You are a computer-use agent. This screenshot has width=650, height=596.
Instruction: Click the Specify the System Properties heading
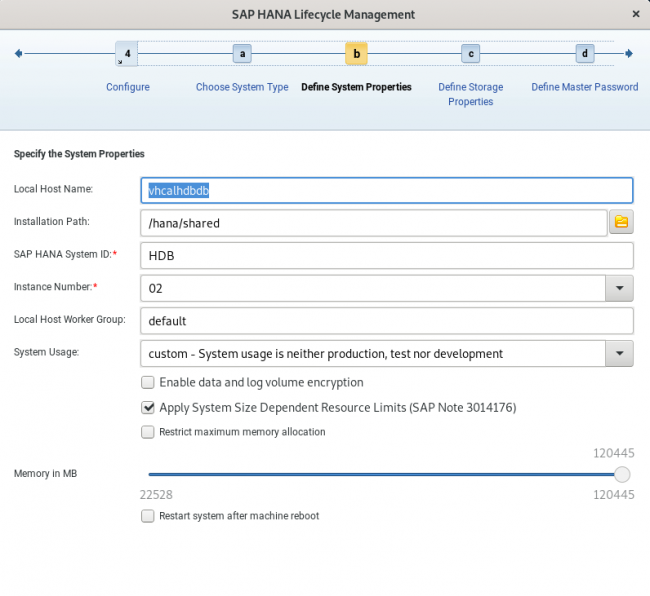pos(79,154)
